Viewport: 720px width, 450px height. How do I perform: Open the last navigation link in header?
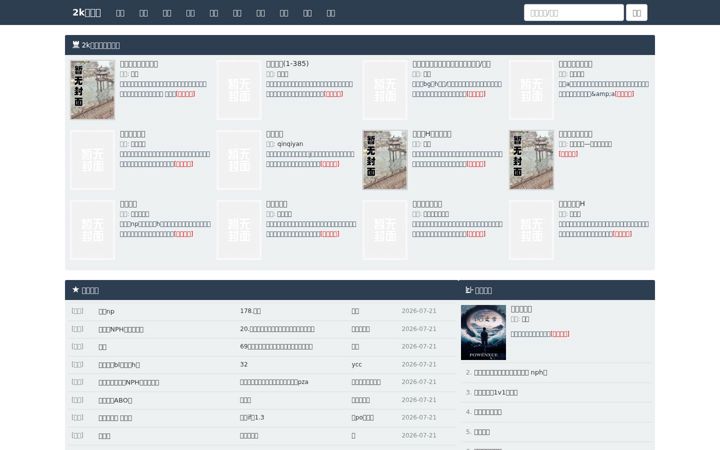point(331,13)
